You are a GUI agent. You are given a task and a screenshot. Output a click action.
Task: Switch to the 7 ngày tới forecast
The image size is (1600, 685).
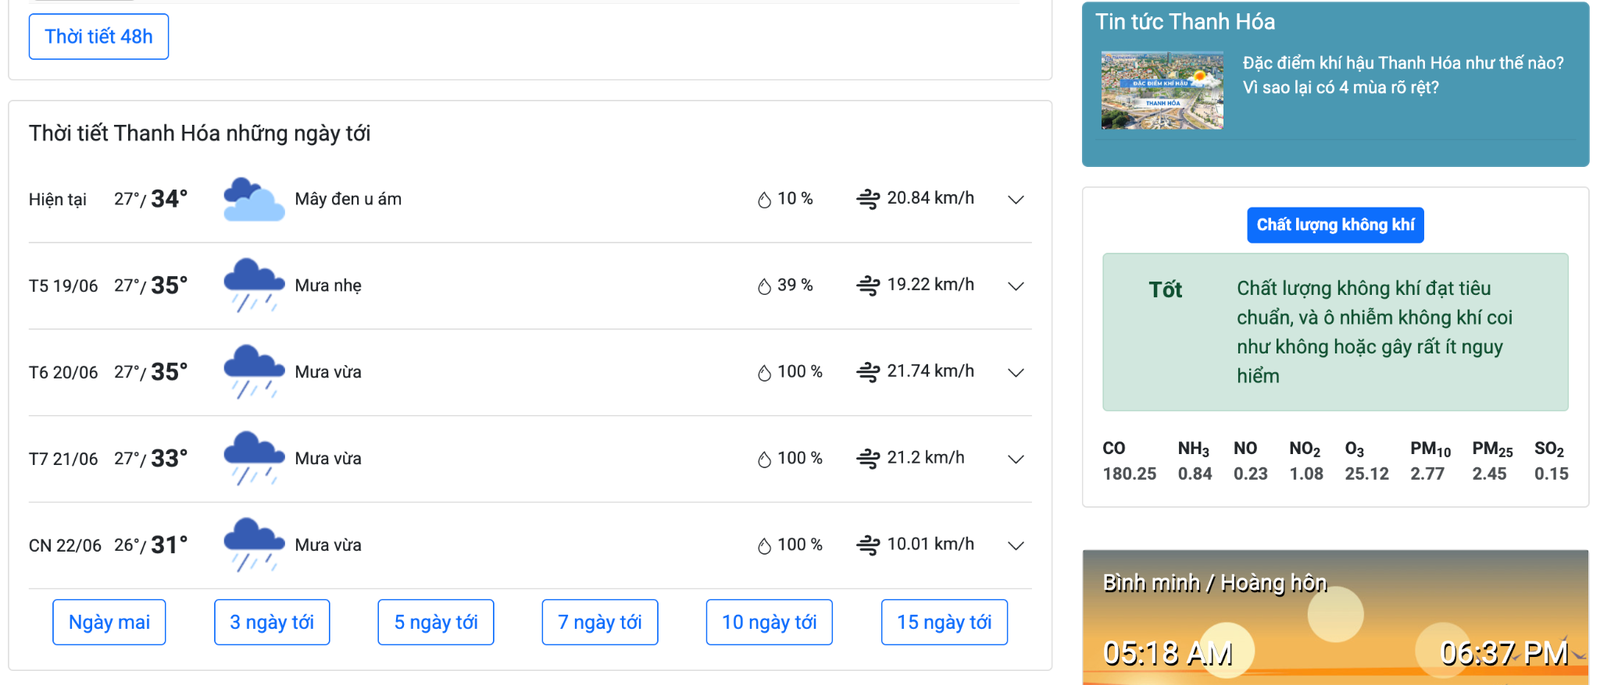(x=600, y=622)
